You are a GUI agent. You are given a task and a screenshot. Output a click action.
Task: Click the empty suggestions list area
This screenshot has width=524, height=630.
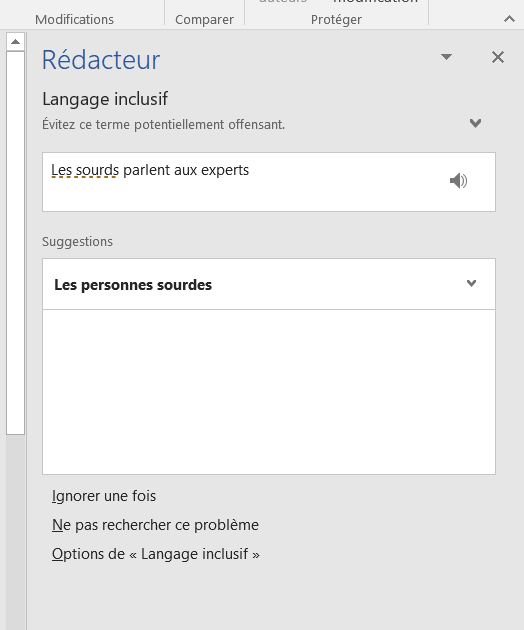point(269,392)
